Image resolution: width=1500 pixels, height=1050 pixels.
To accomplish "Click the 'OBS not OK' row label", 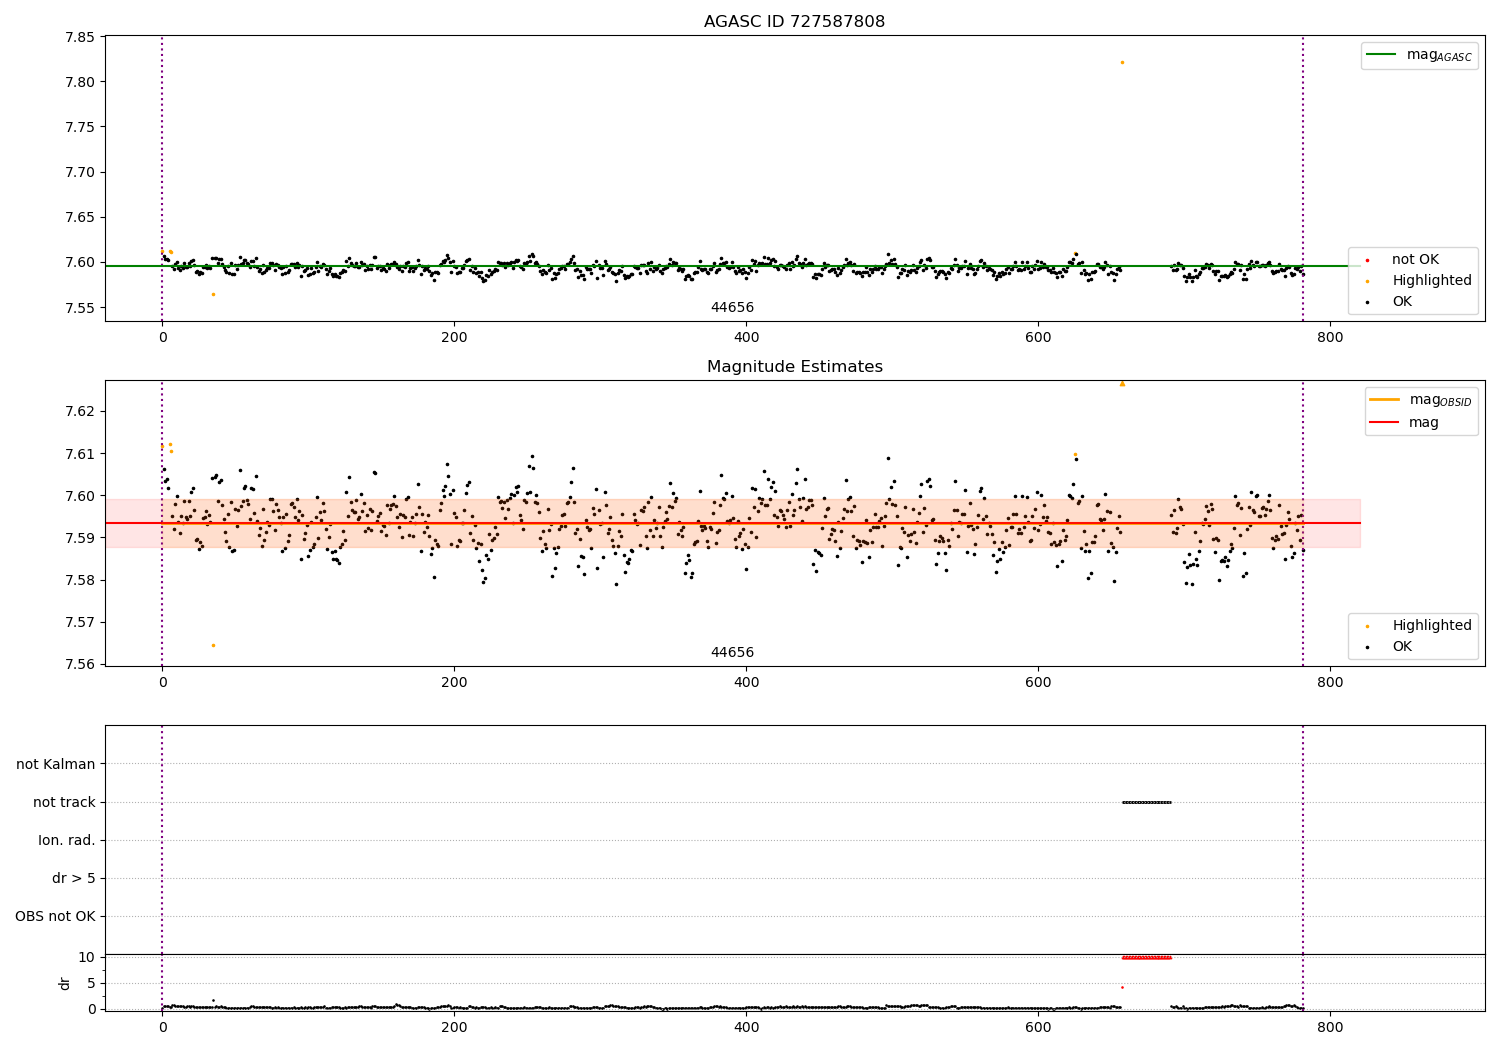I will tap(56, 916).
